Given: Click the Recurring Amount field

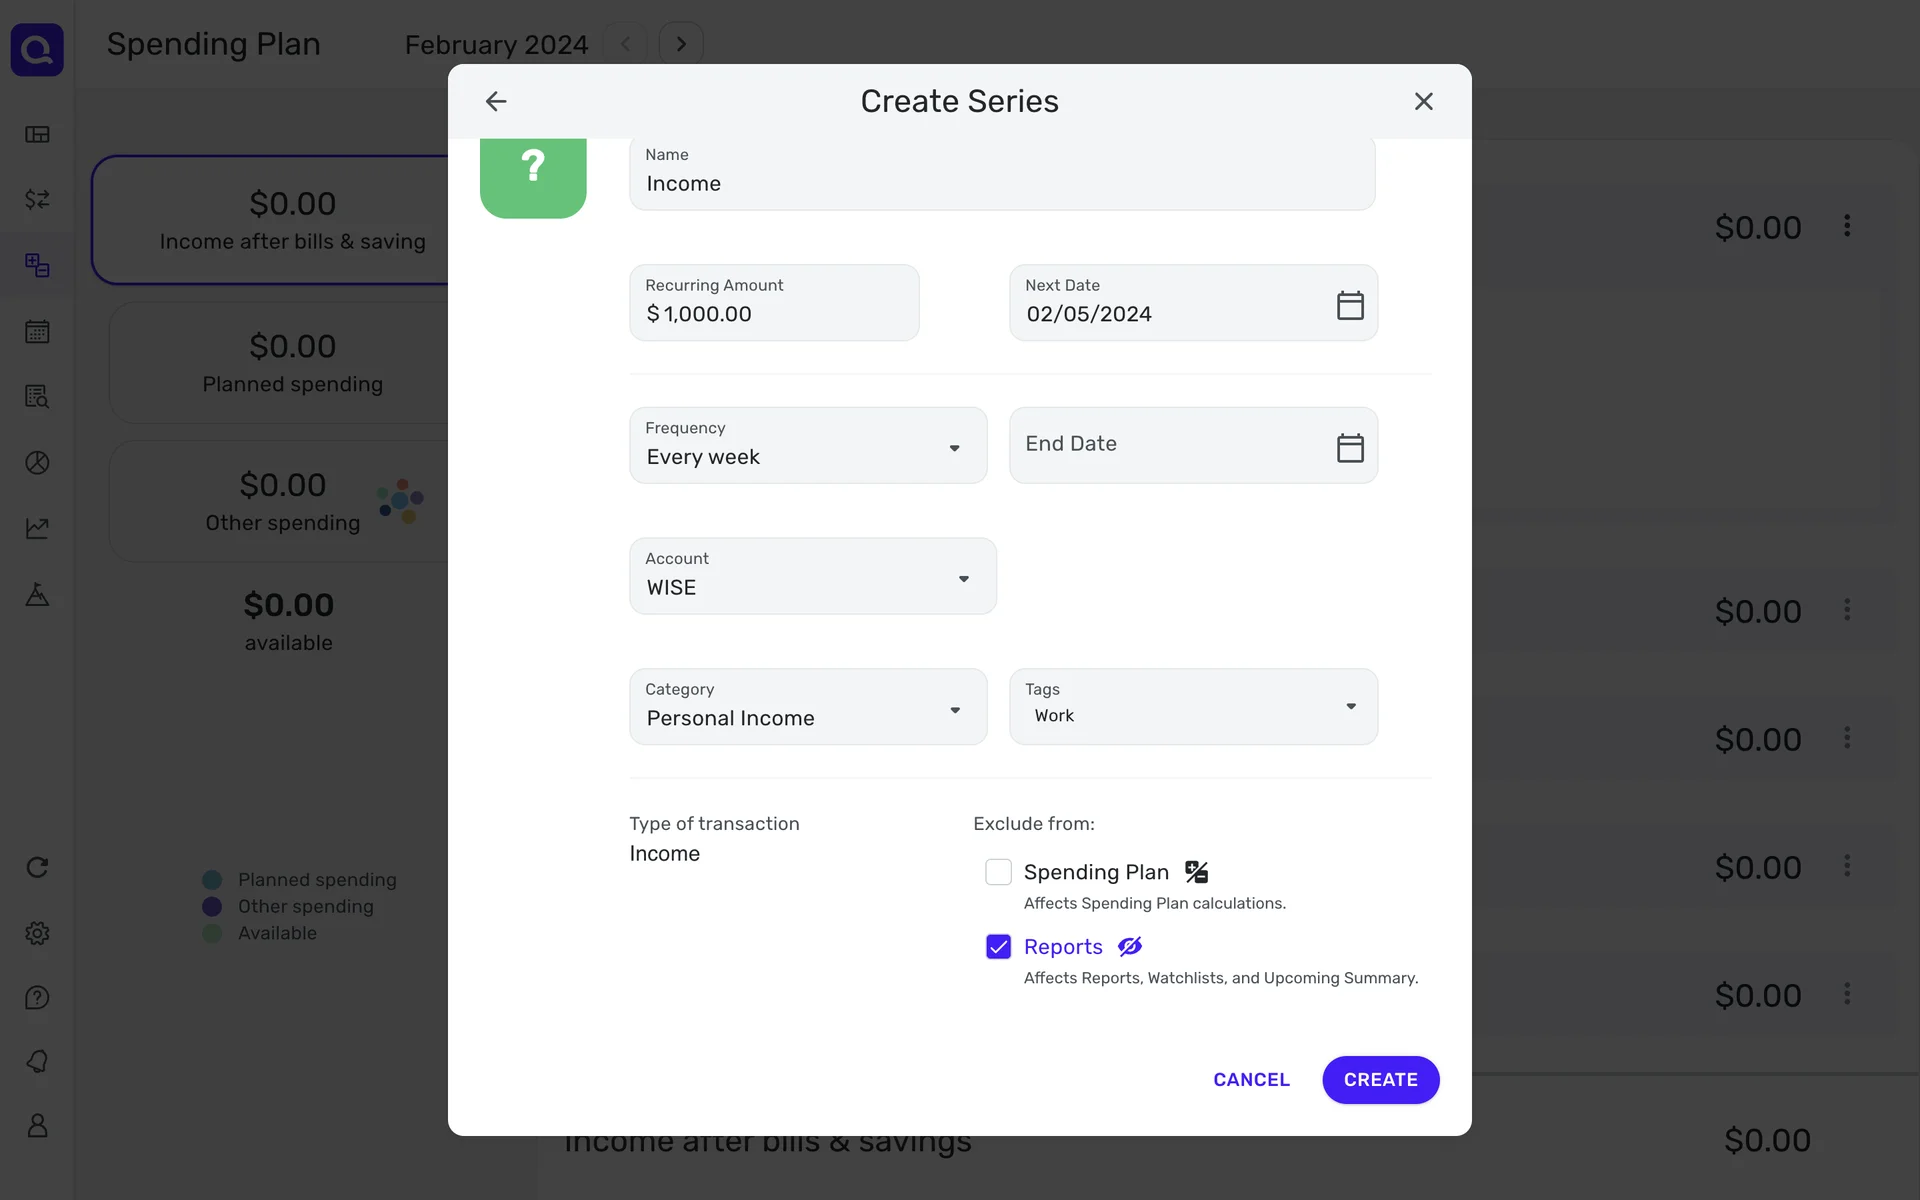Looking at the screenshot, I should click(x=774, y=304).
